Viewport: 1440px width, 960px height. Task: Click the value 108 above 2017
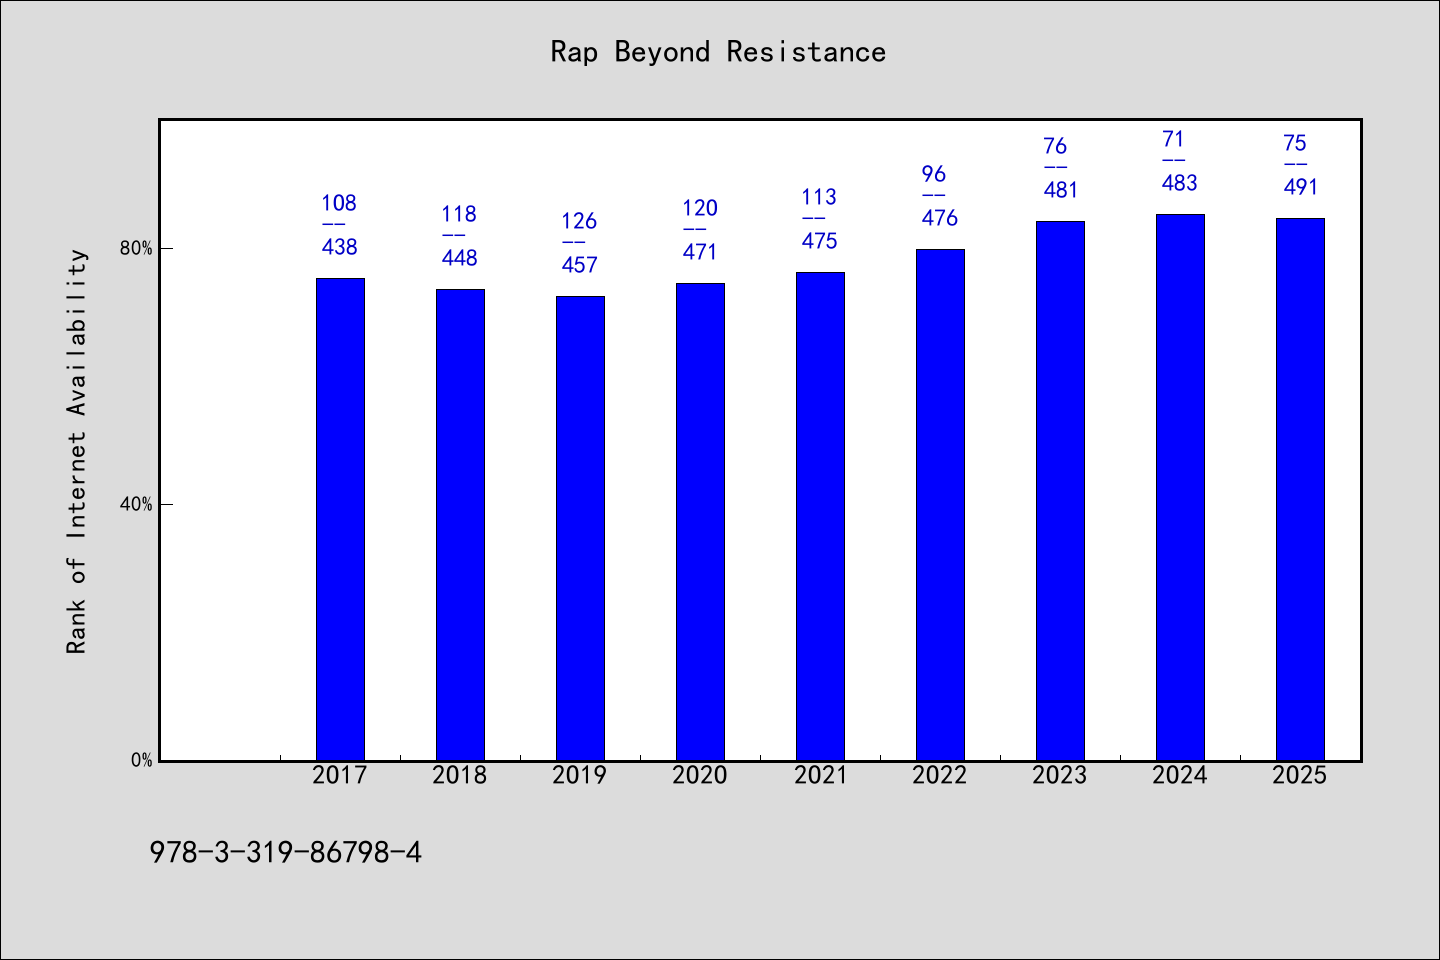[x=339, y=203]
